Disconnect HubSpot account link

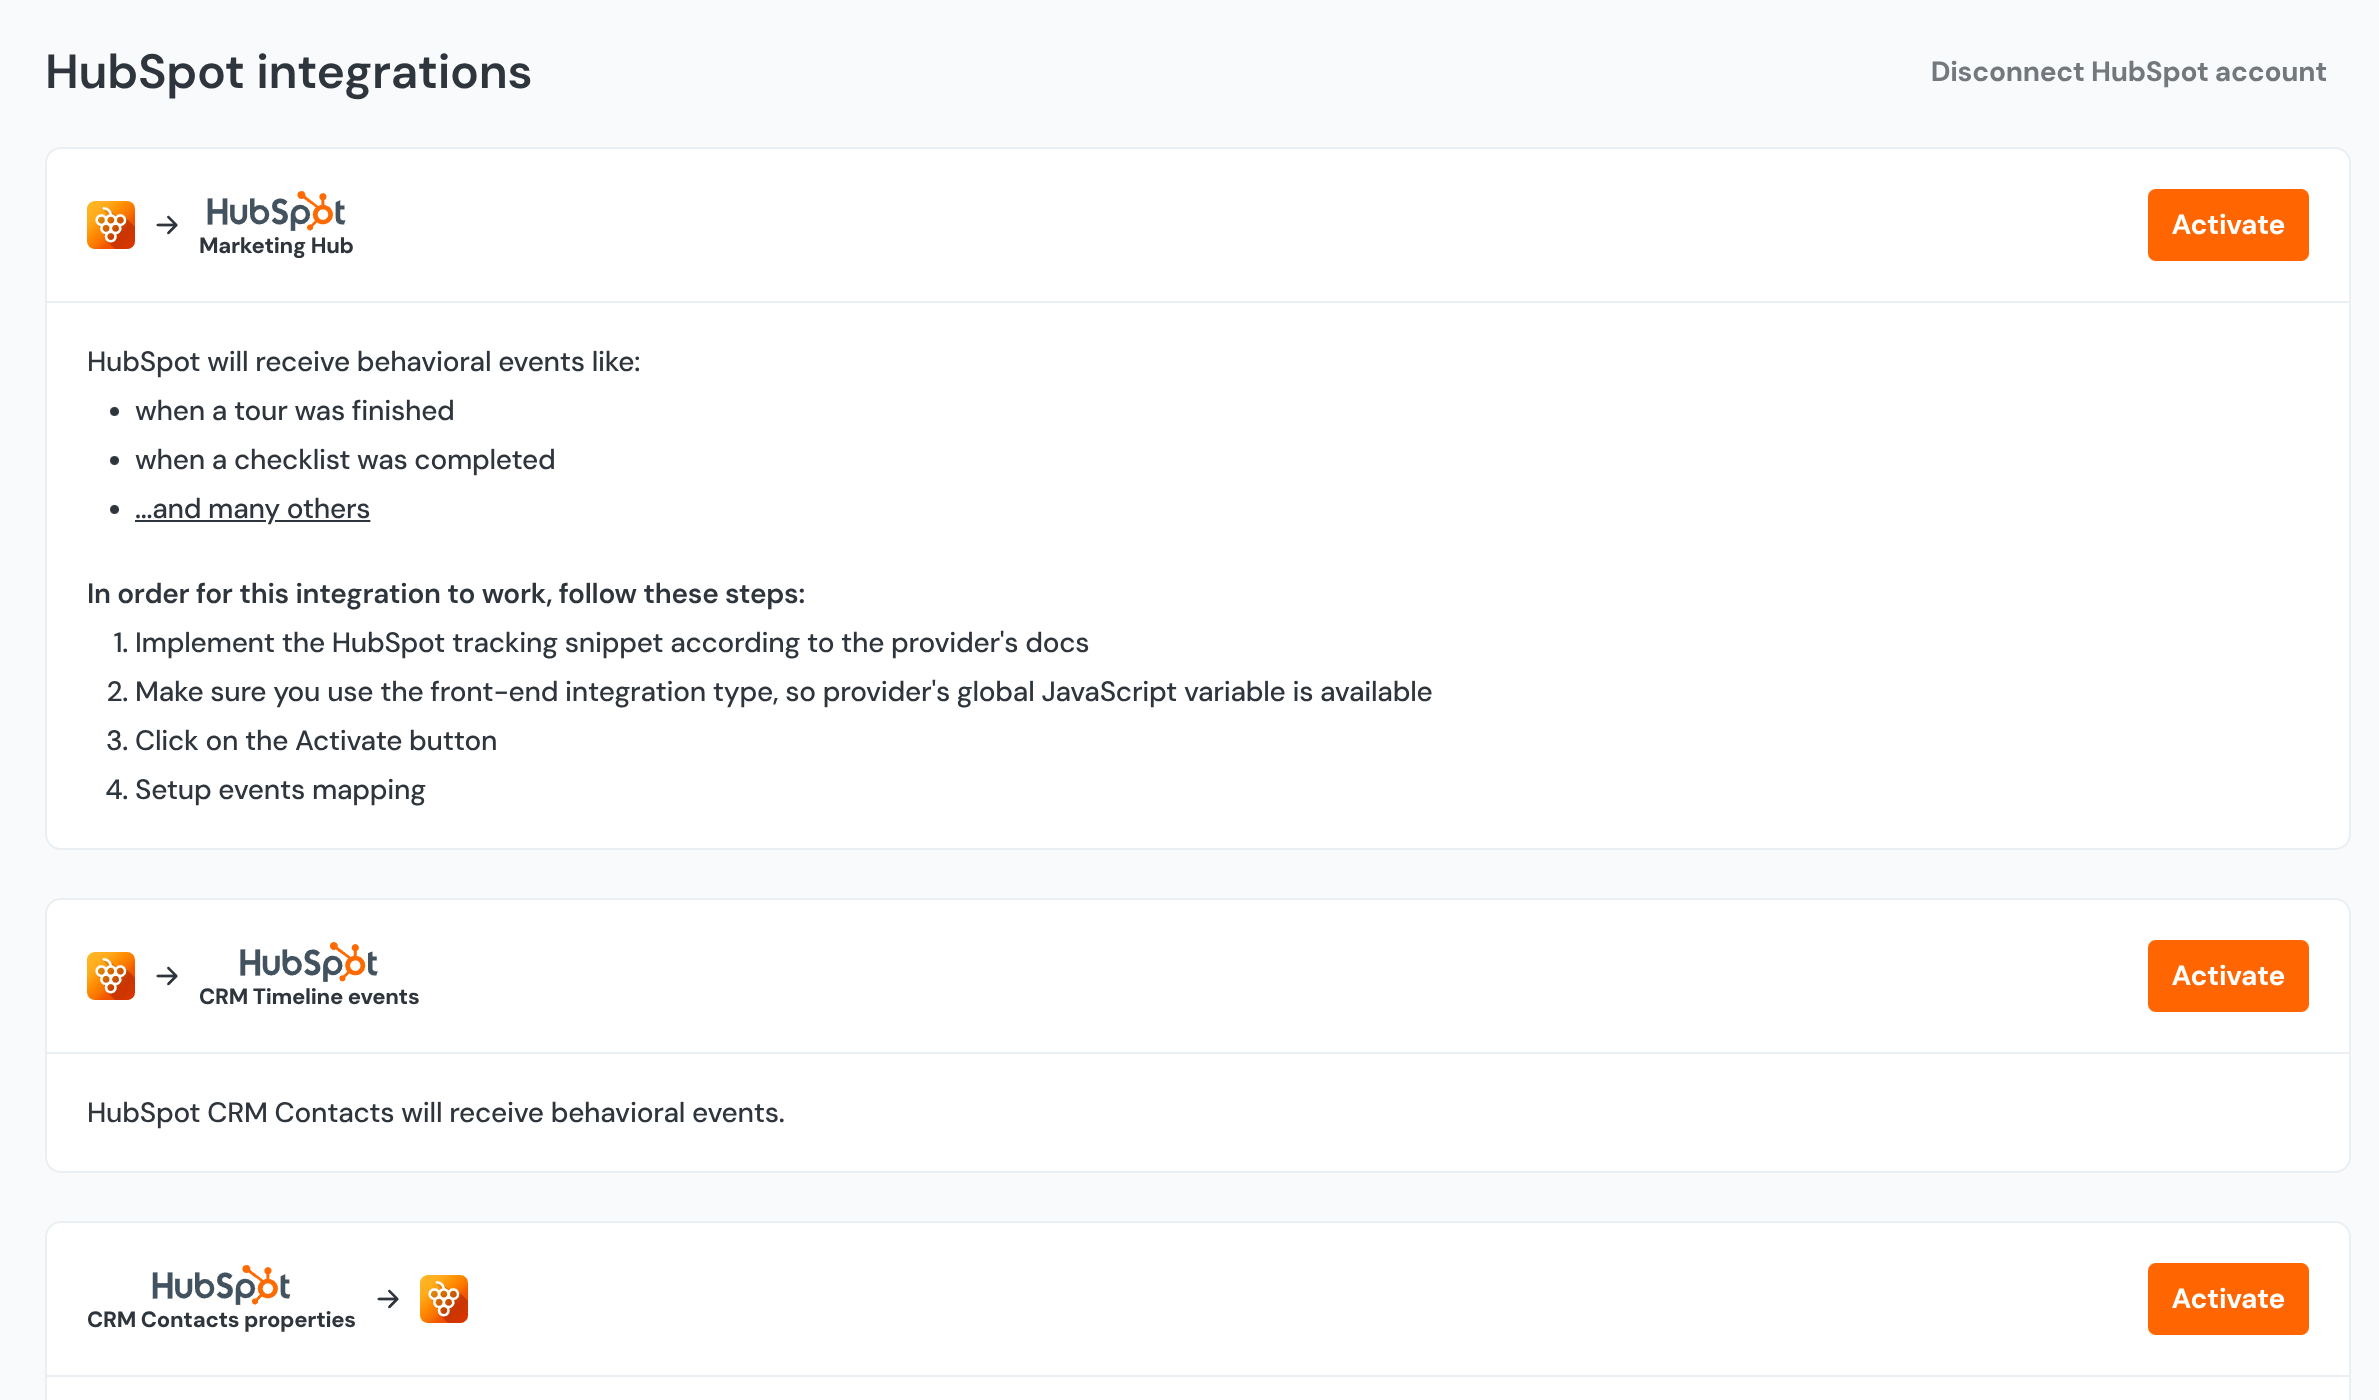pyautogui.click(x=2127, y=72)
